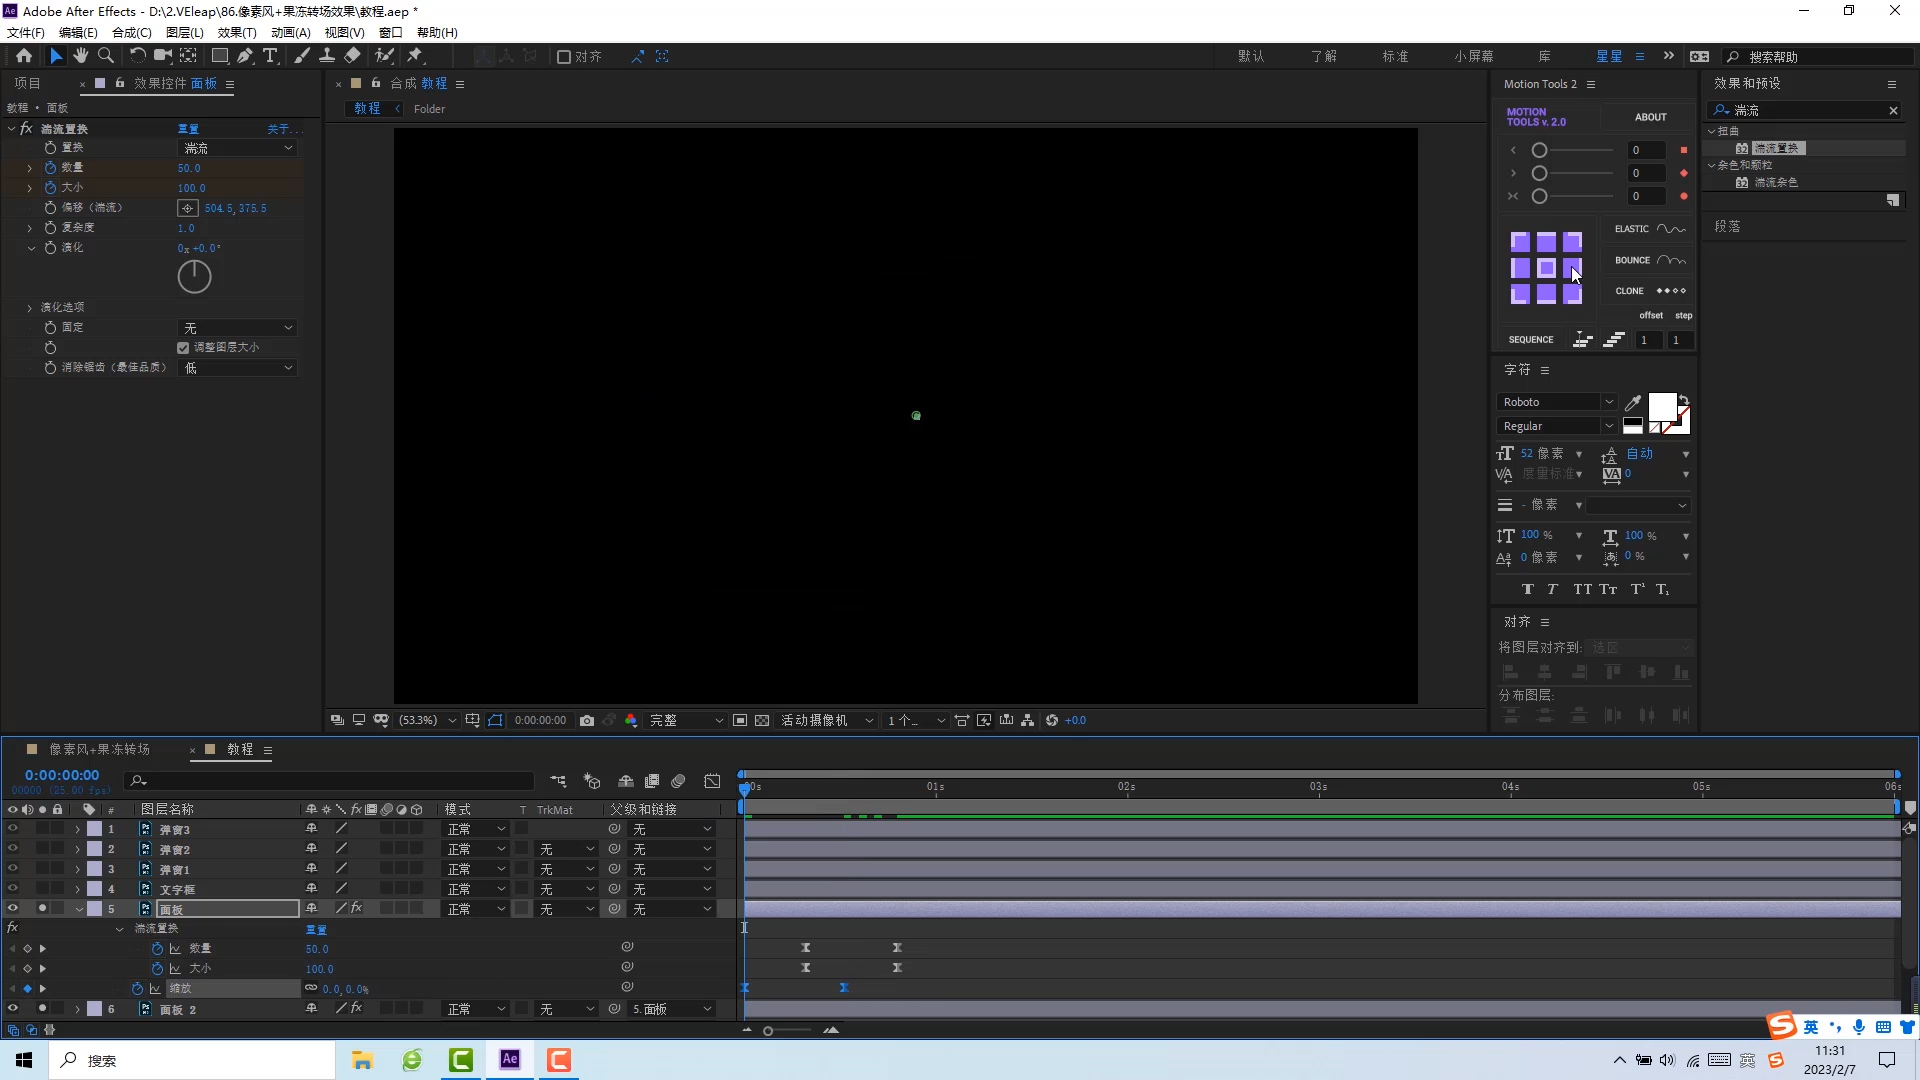Screen dimensions: 1920x1080
Task: Click the Elastic wave icon in Motion Tools
Action: 1671,229
